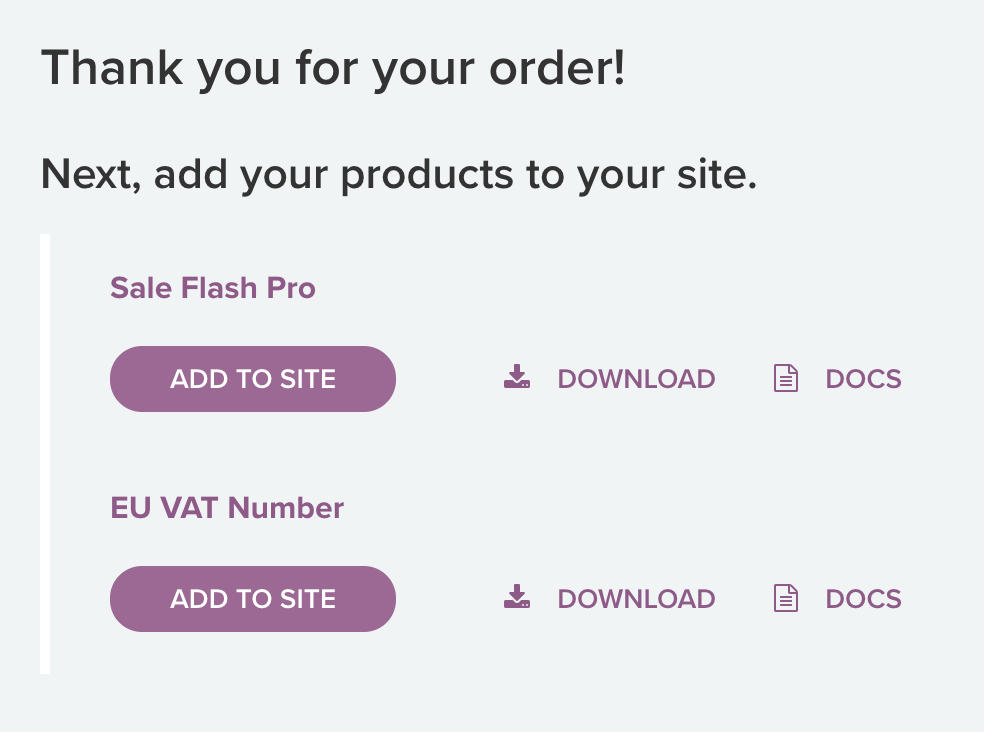Click the text about adding products to your site

pos(398,173)
